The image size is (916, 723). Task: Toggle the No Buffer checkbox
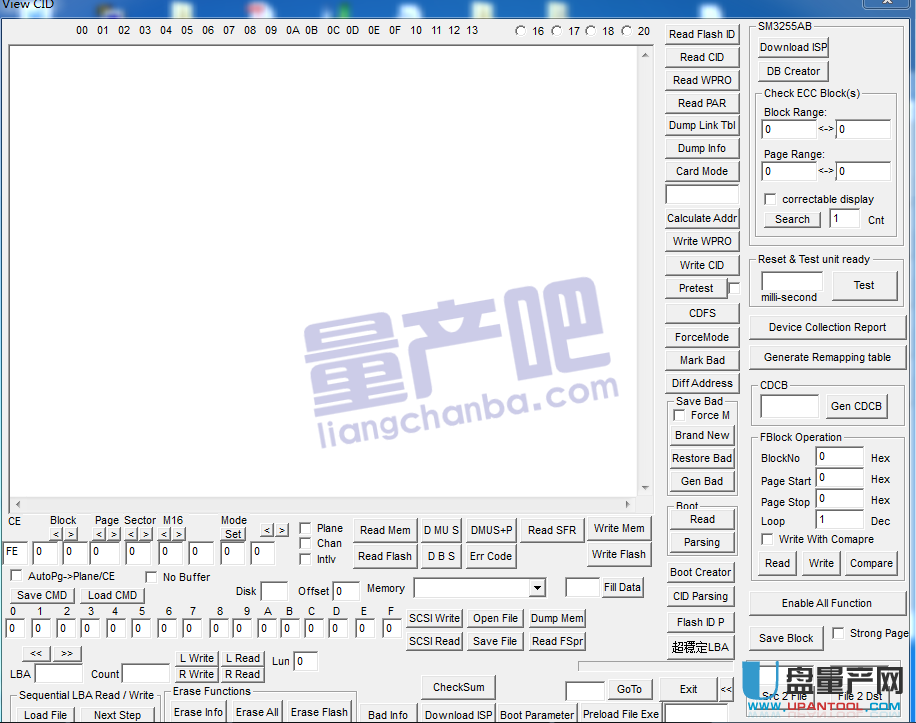click(151, 577)
